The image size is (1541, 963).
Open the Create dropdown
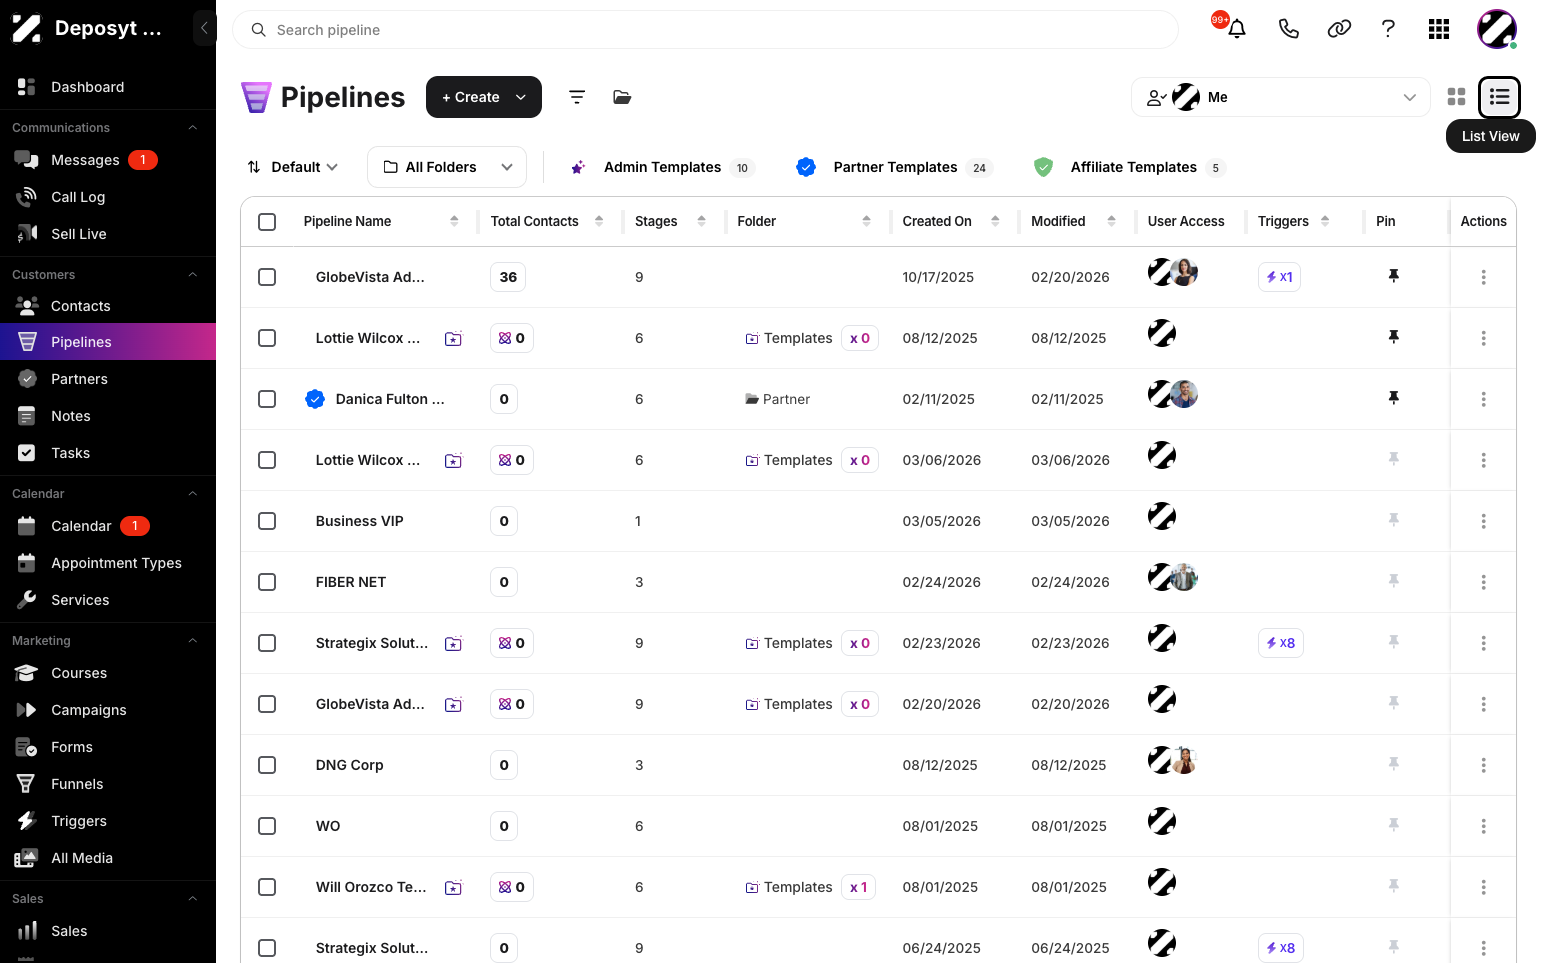tap(484, 97)
